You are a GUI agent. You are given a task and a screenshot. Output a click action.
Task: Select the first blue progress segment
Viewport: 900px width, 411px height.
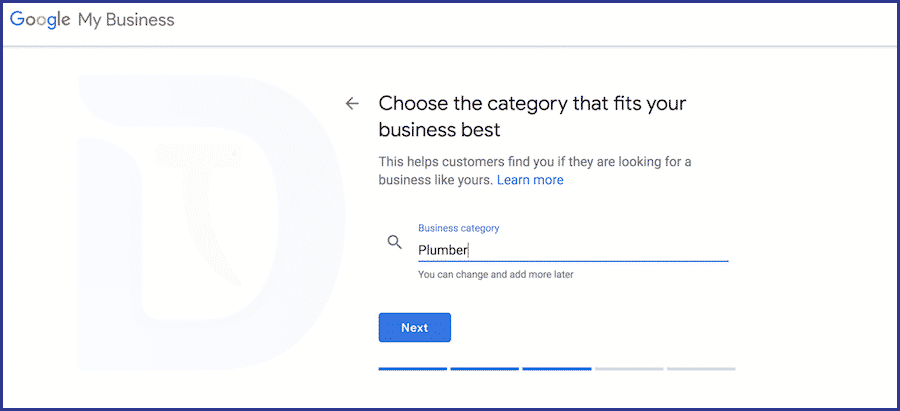[413, 369]
